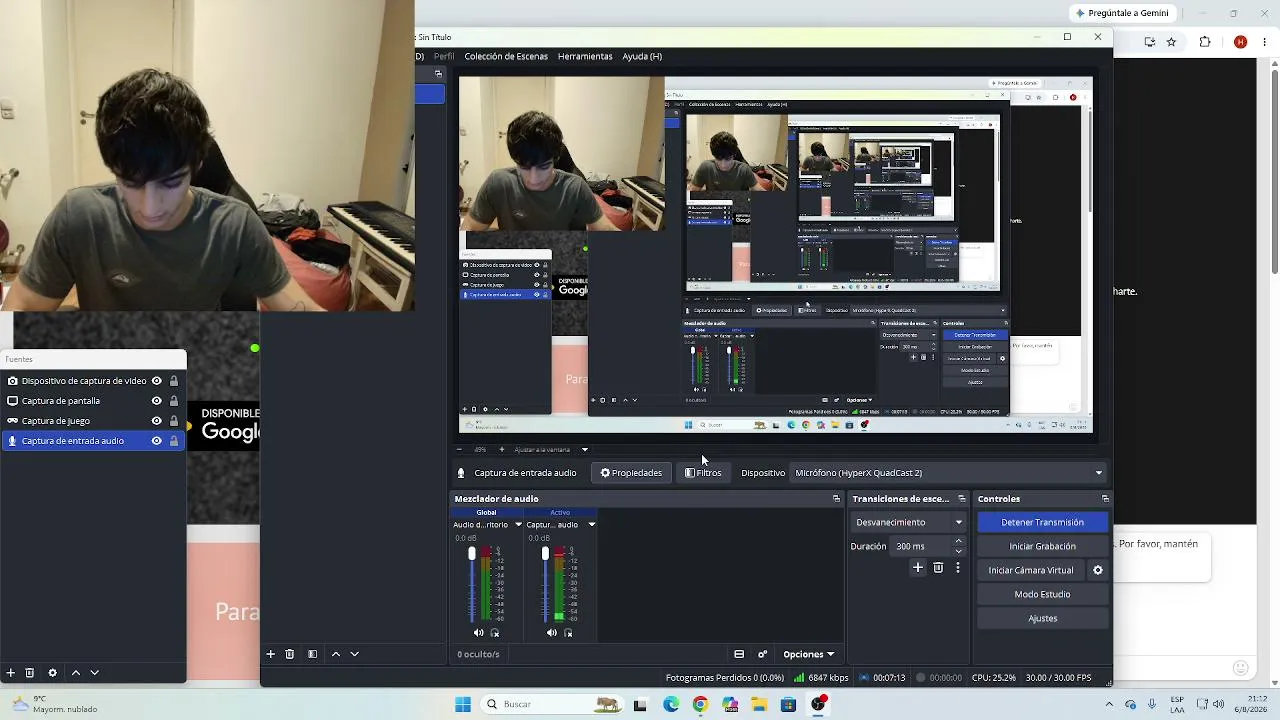Open the Dispositivo microphone dropdown
The width and height of the screenshot is (1280, 720).
point(949,473)
